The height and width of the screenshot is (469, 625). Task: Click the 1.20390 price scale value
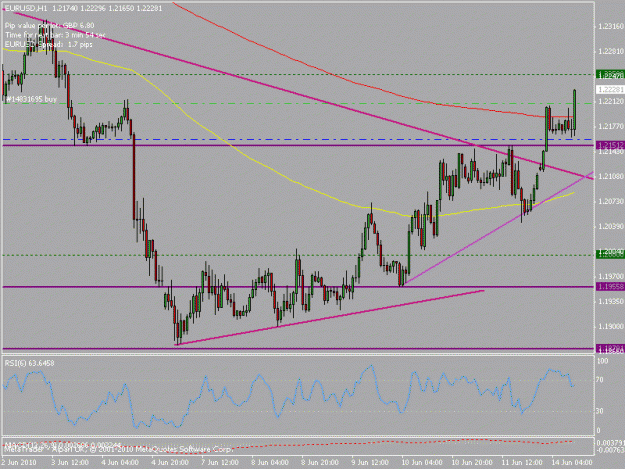point(611,226)
